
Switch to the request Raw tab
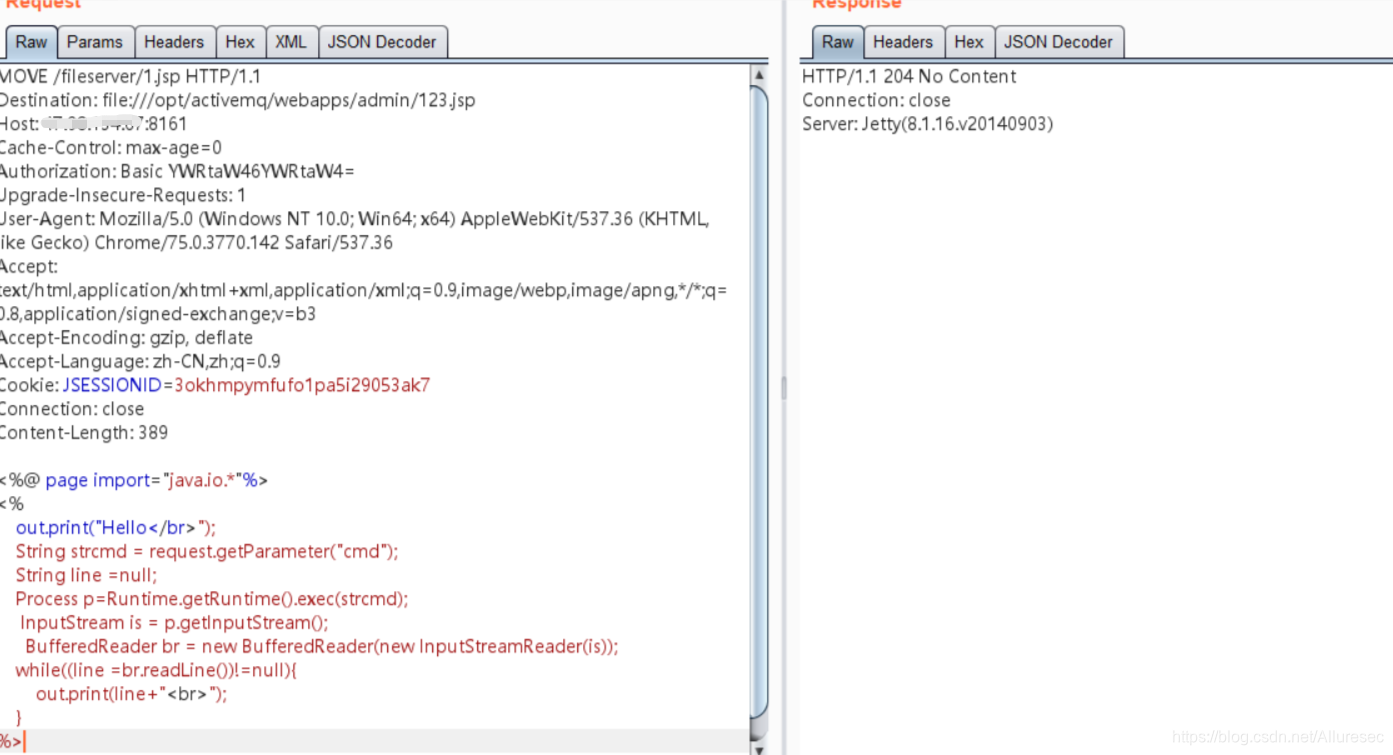coord(31,42)
